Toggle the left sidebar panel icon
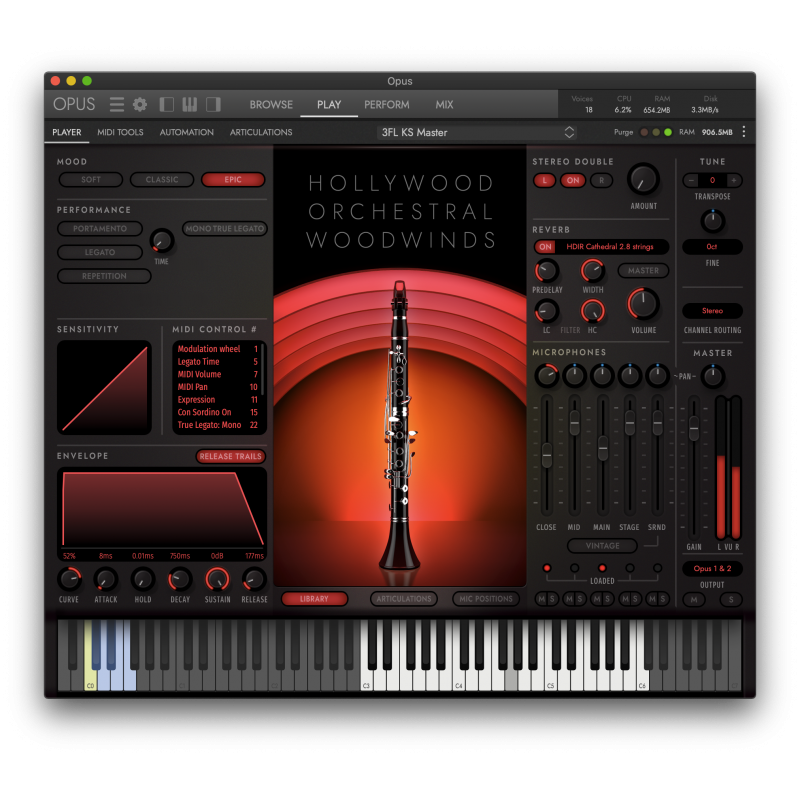Image resolution: width=800 pixels, height=800 pixels. 166,105
